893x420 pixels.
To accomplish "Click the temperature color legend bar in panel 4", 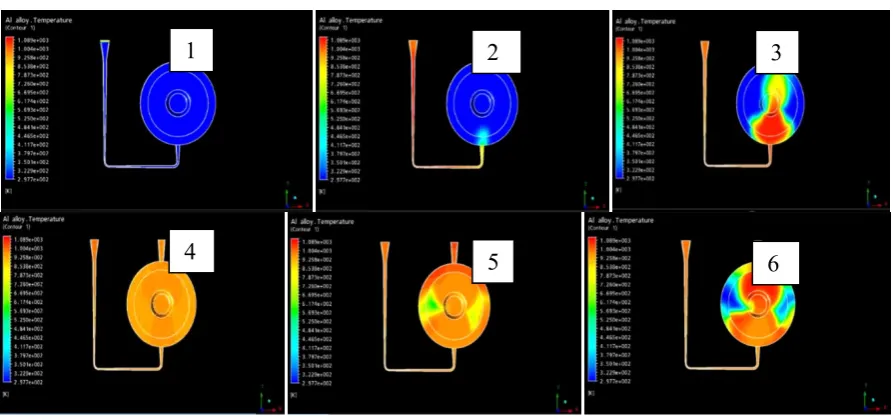I will (x=9, y=310).
